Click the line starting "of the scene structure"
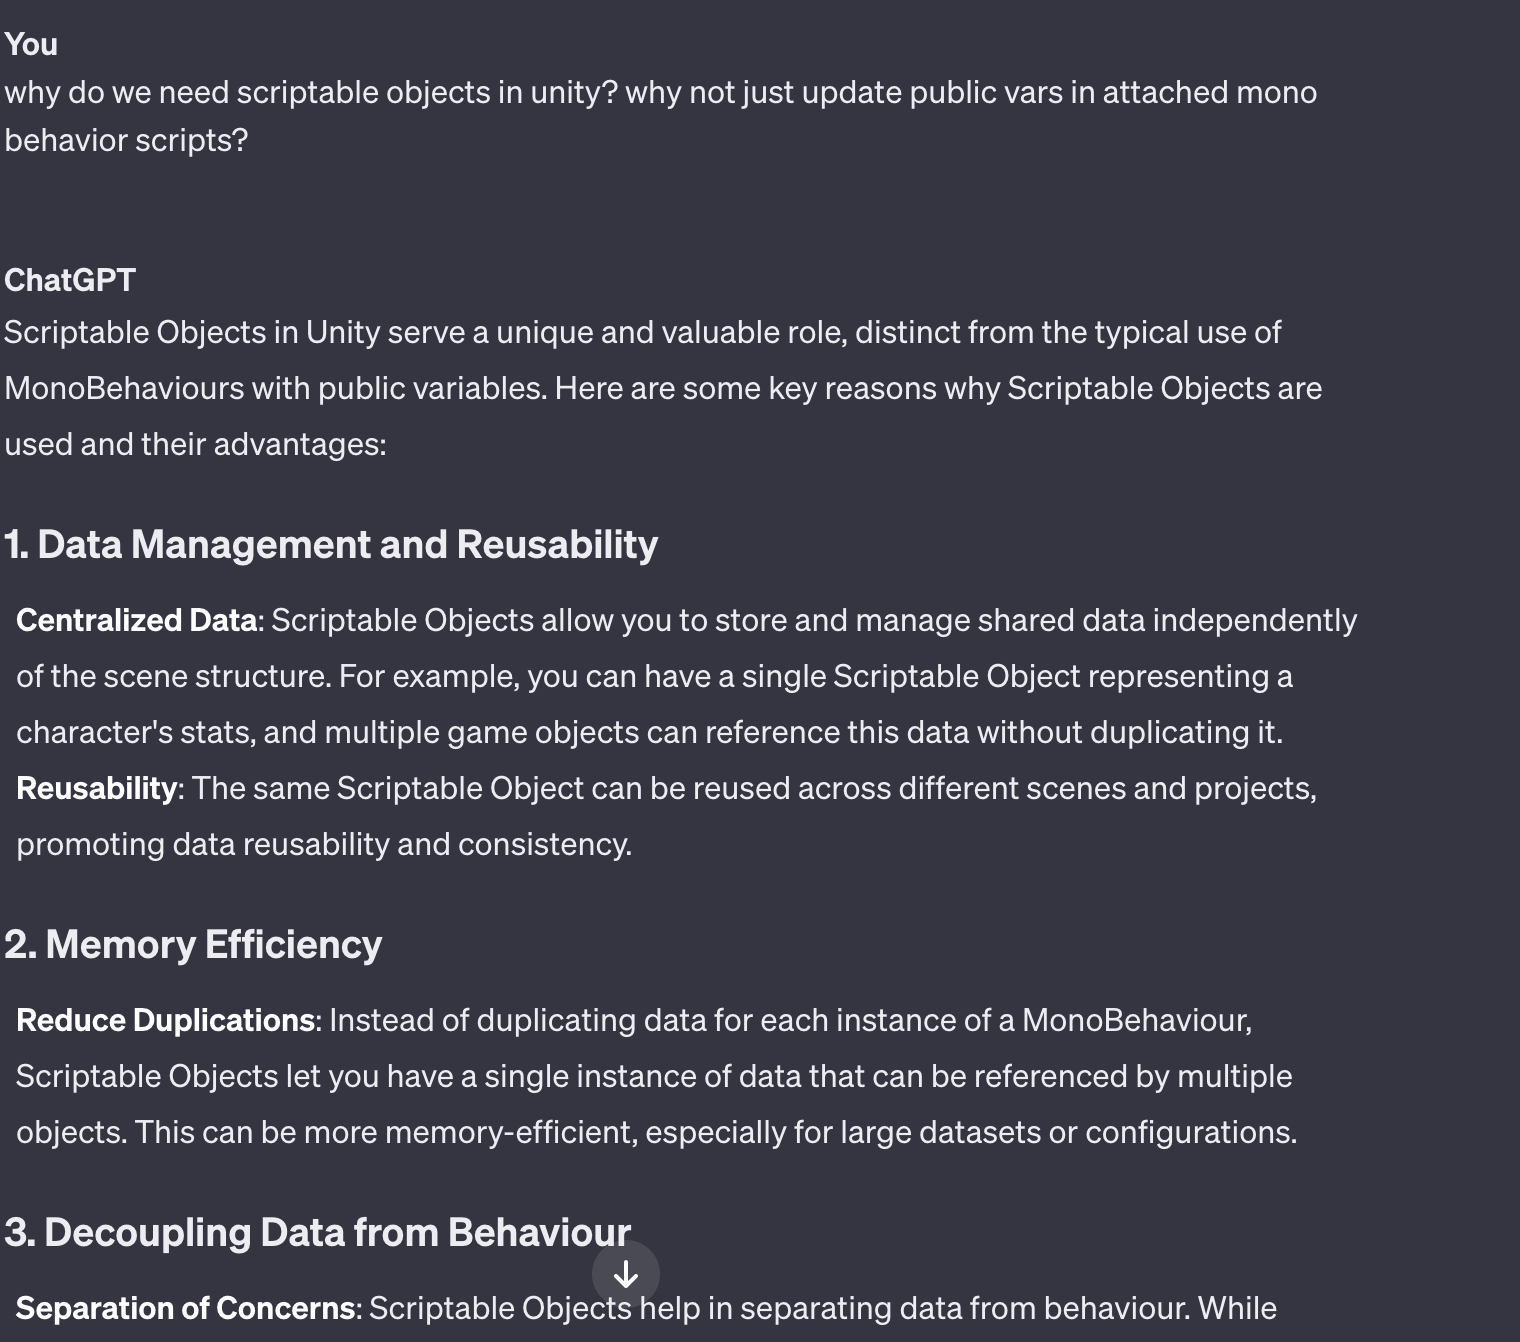The height and width of the screenshot is (1342, 1520). tap(654, 677)
